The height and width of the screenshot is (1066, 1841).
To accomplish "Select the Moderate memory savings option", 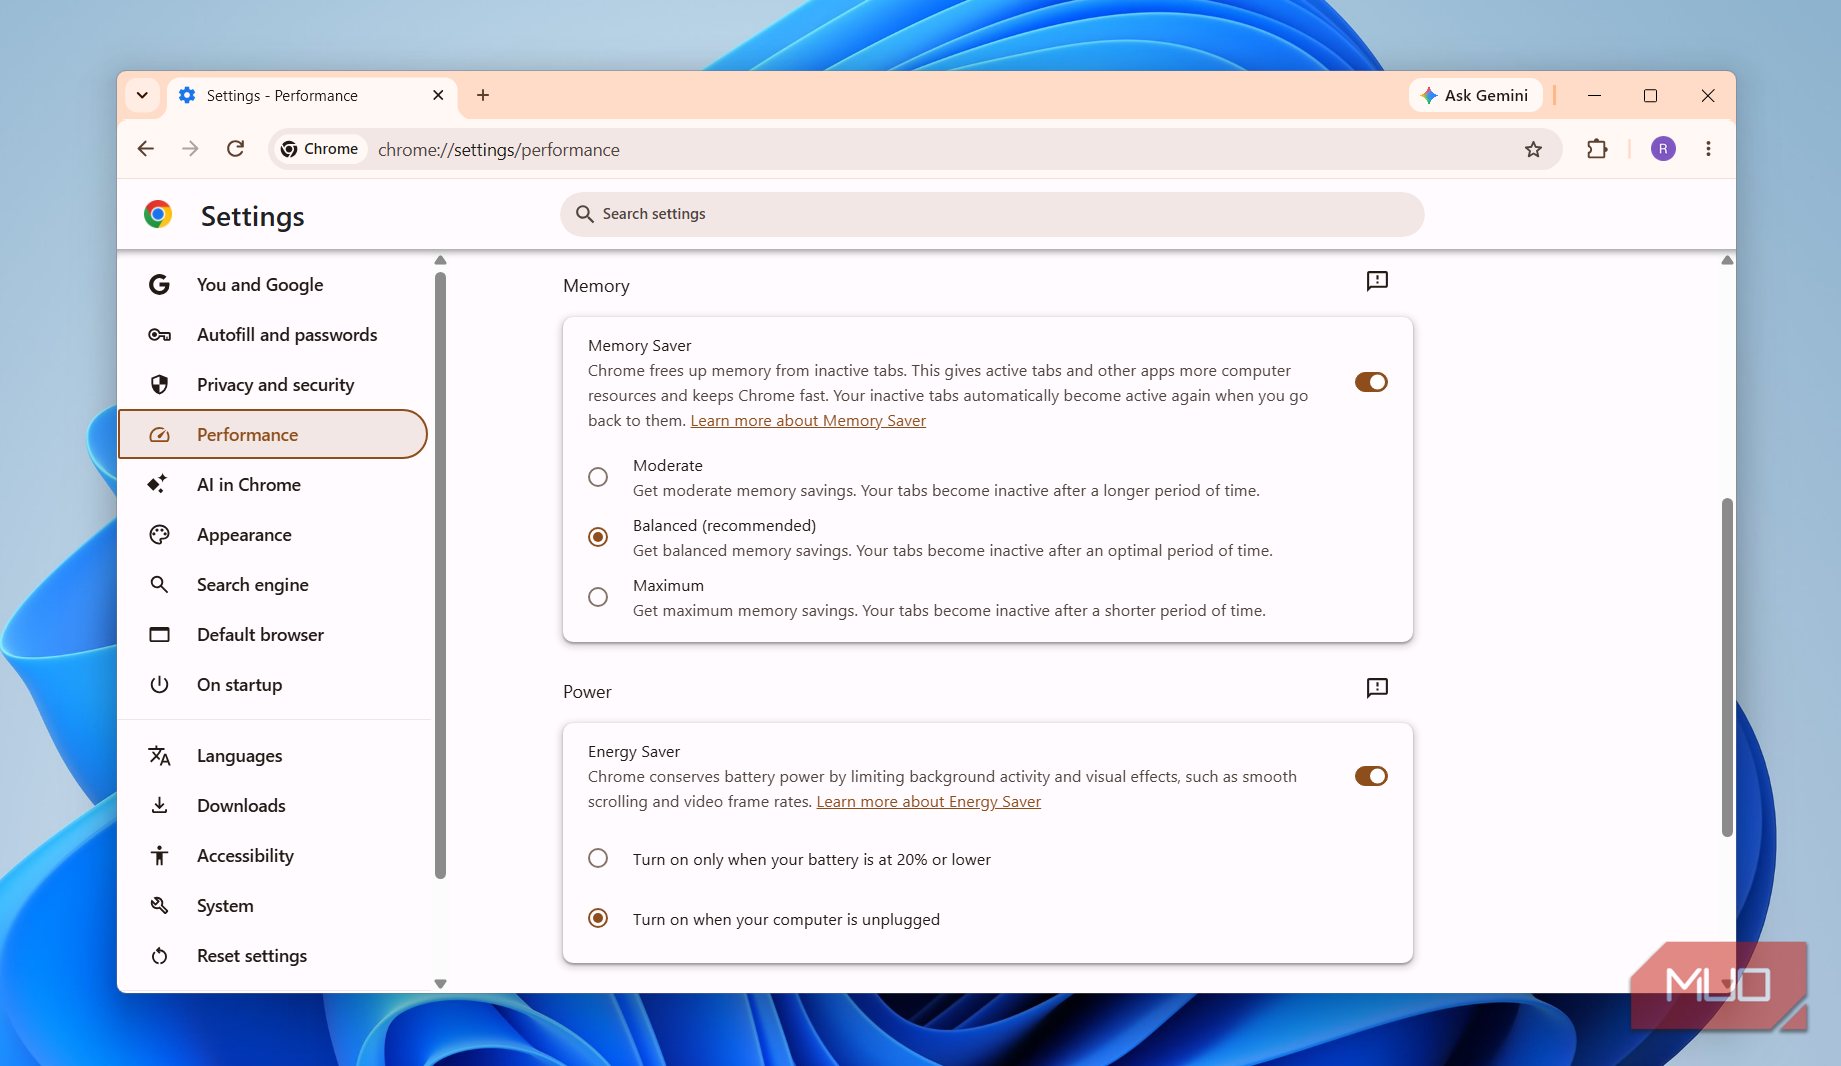I will pos(598,477).
